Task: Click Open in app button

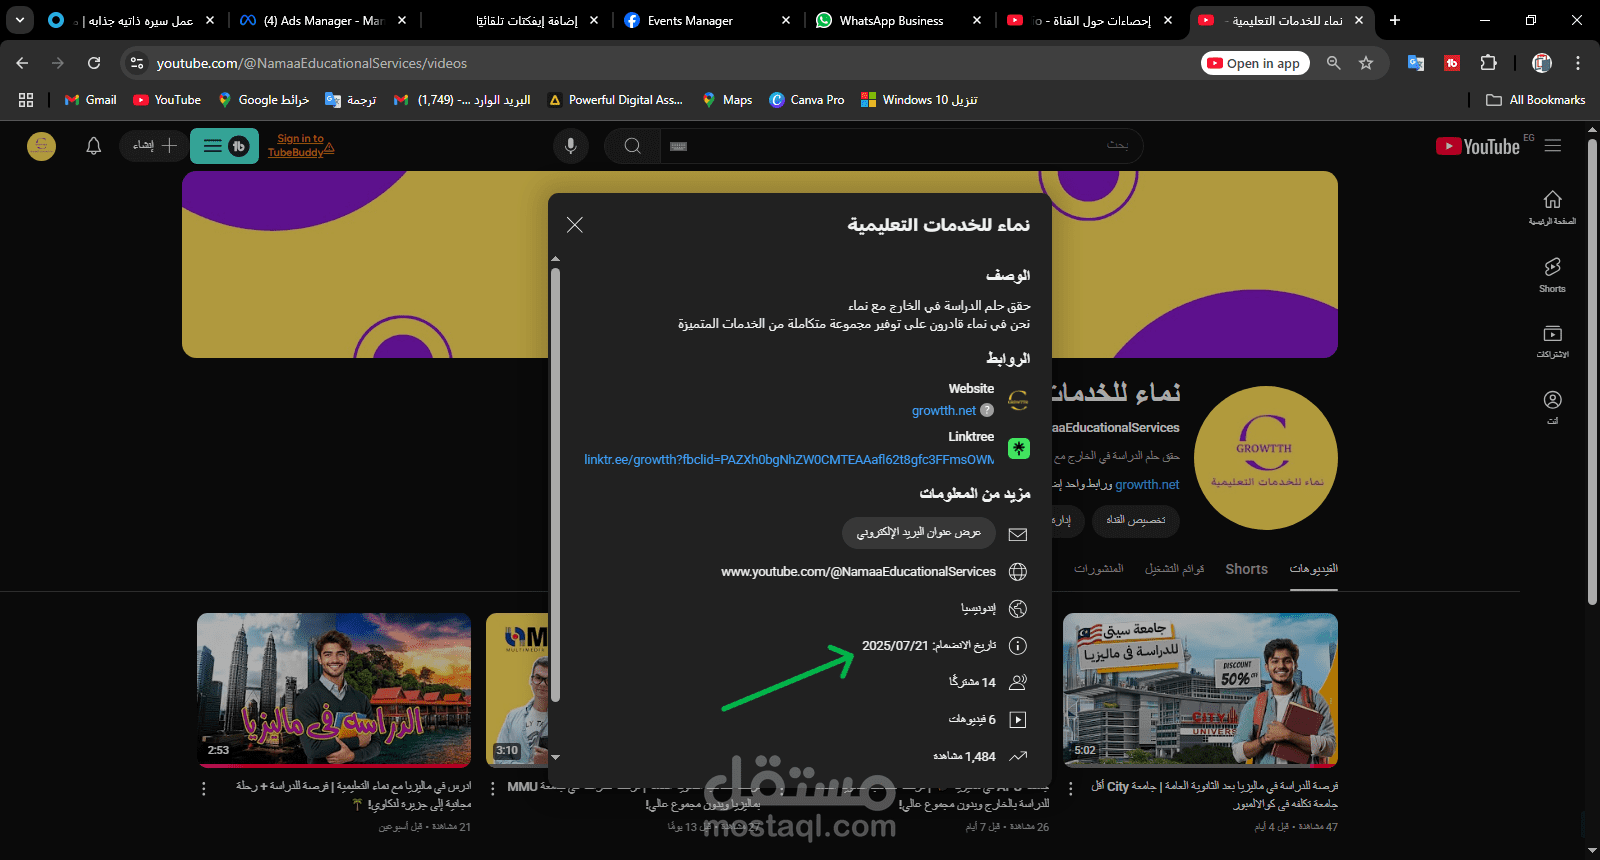Action: tap(1257, 63)
